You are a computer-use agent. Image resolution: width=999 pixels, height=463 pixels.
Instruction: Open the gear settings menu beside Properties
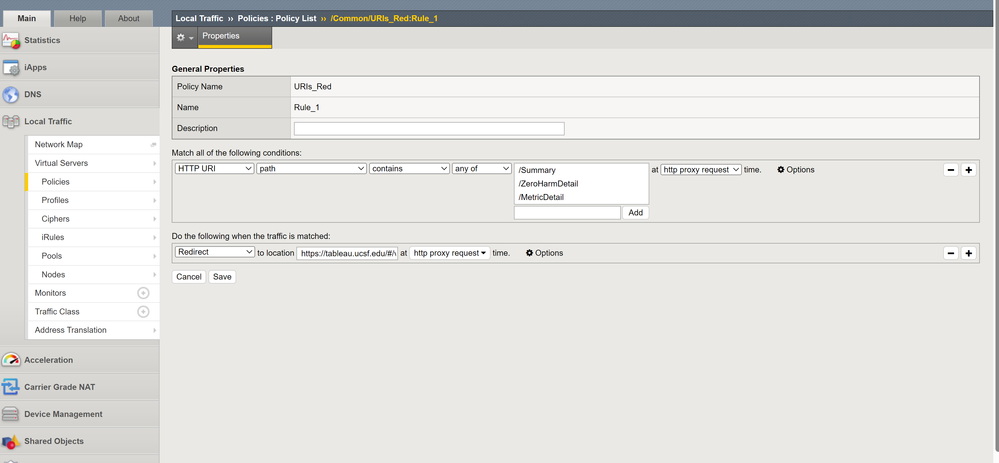point(184,37)
